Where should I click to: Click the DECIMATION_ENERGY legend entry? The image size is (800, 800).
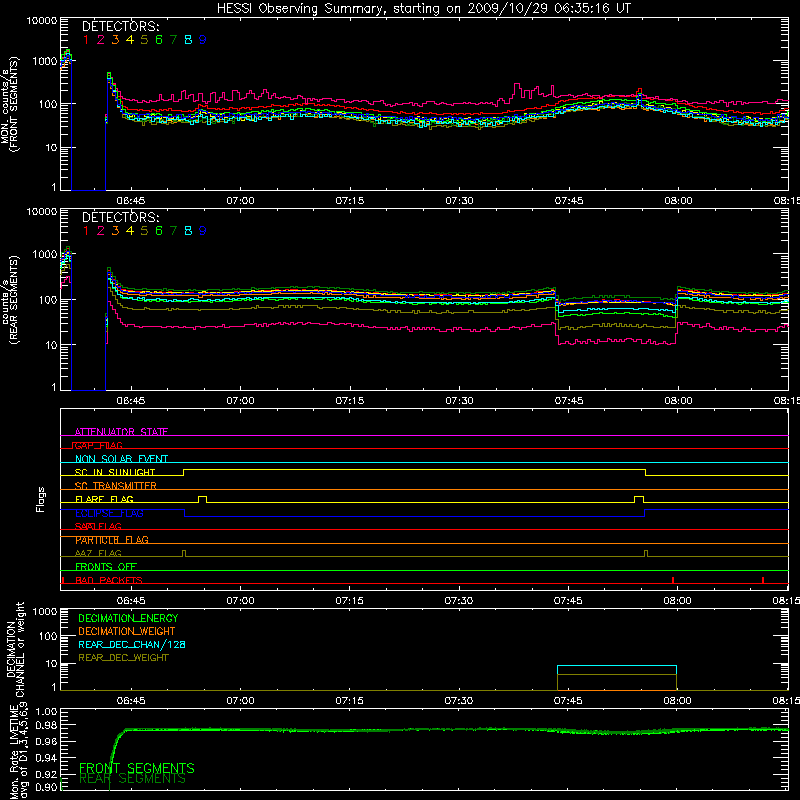point(128,618)
